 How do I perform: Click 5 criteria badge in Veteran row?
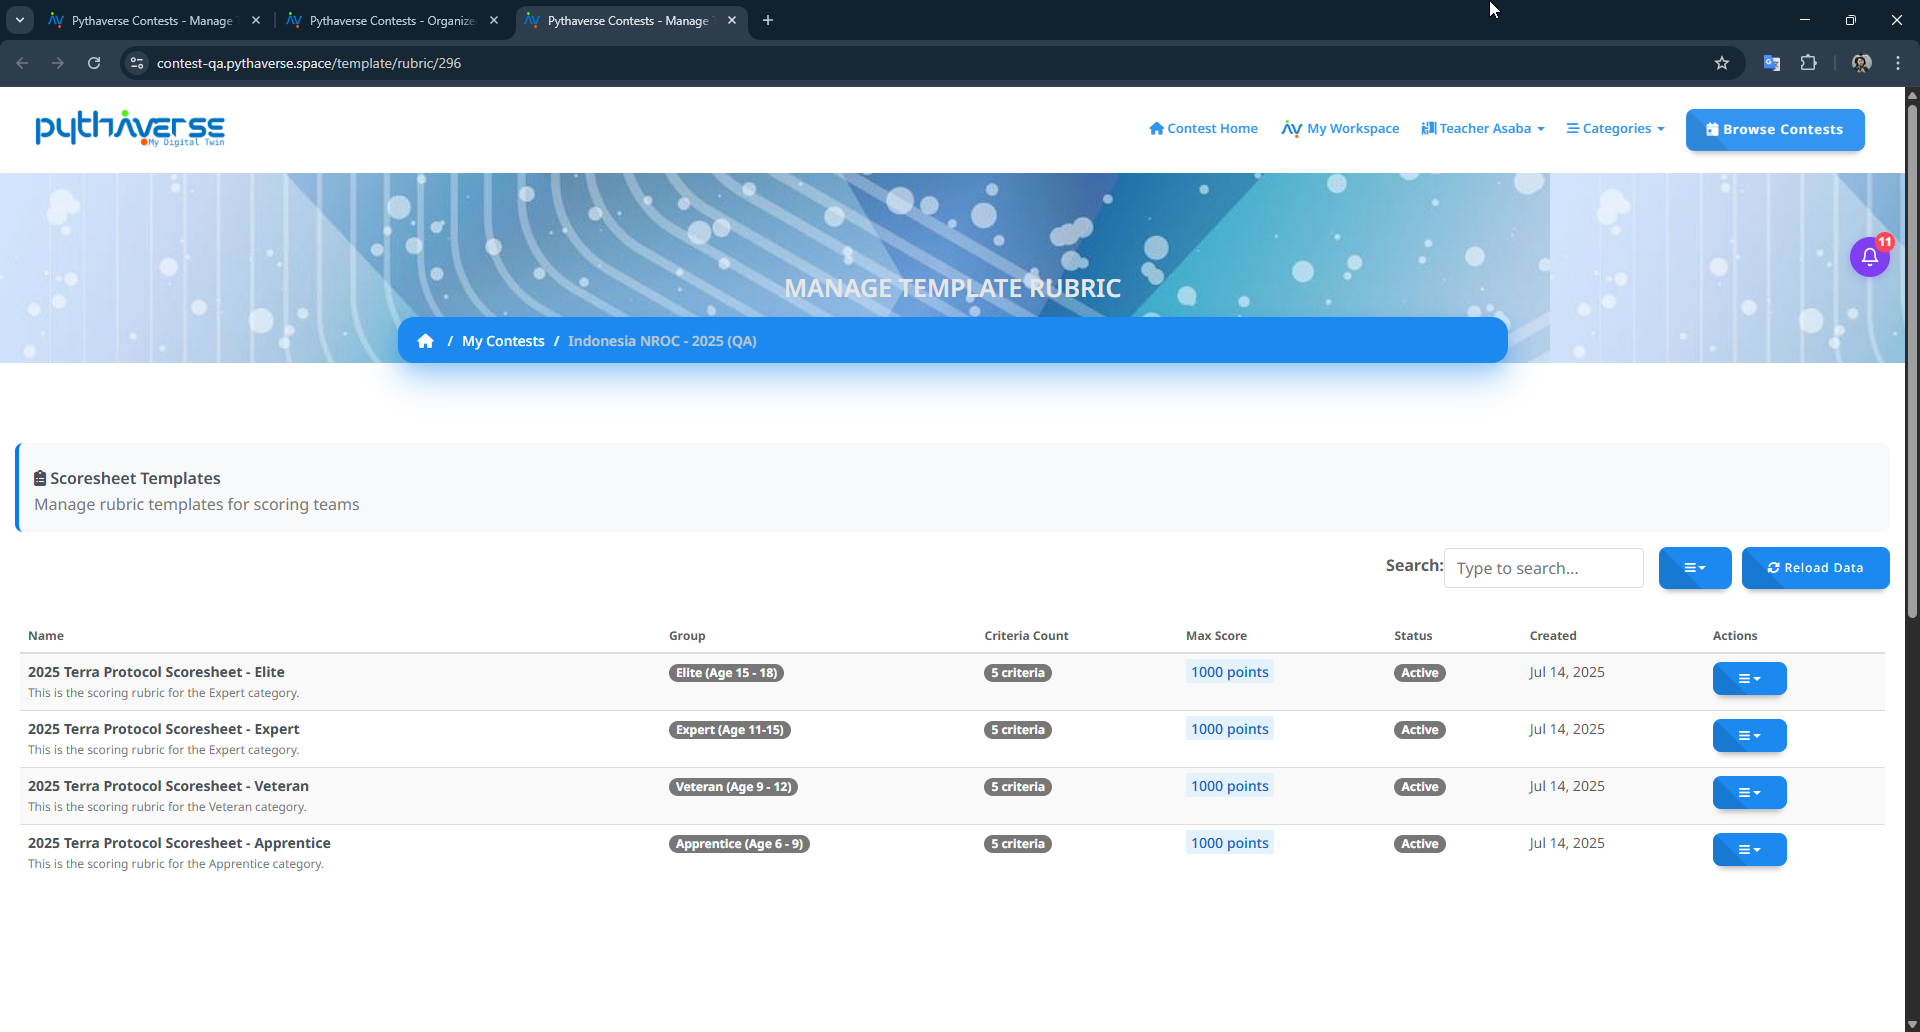1017,787
